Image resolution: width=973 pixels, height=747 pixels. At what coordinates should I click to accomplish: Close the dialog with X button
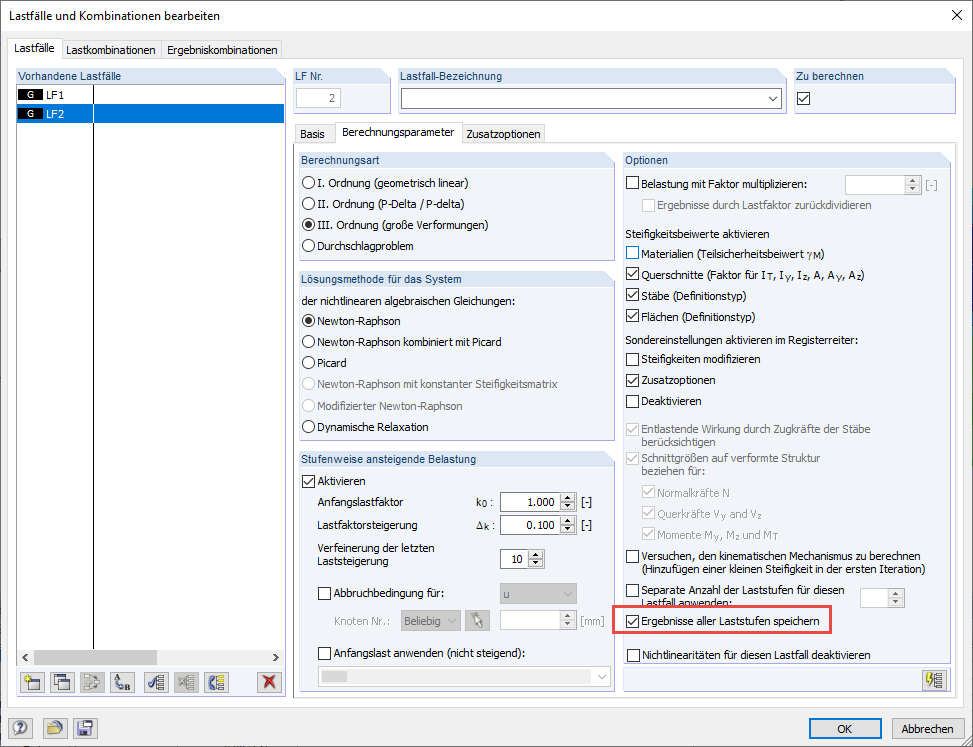click(x=956, y=16)
